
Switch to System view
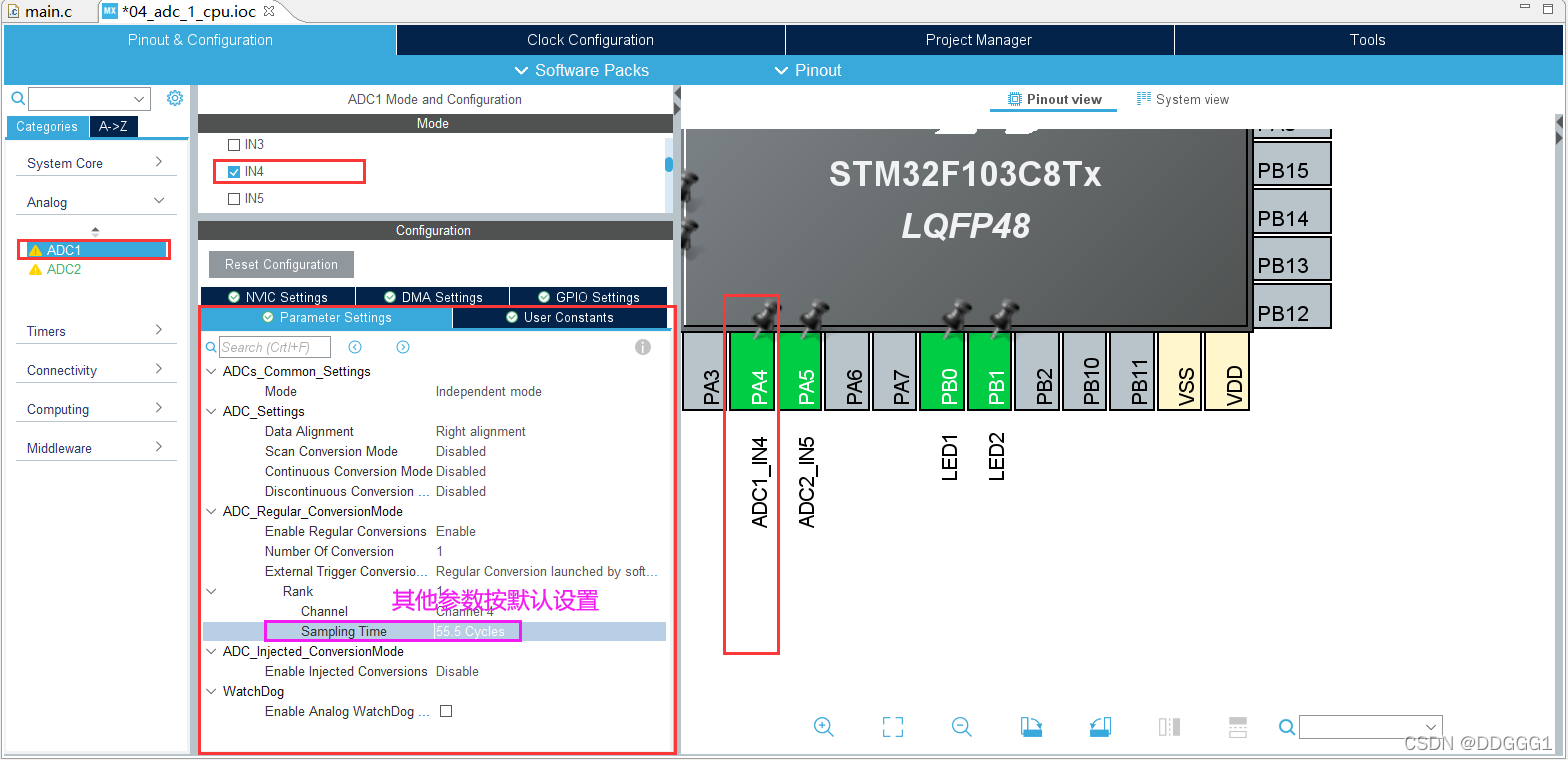[x=1183, y=99]
